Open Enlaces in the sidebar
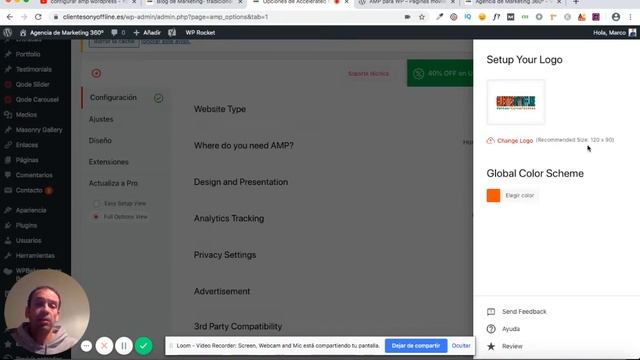 27,145
